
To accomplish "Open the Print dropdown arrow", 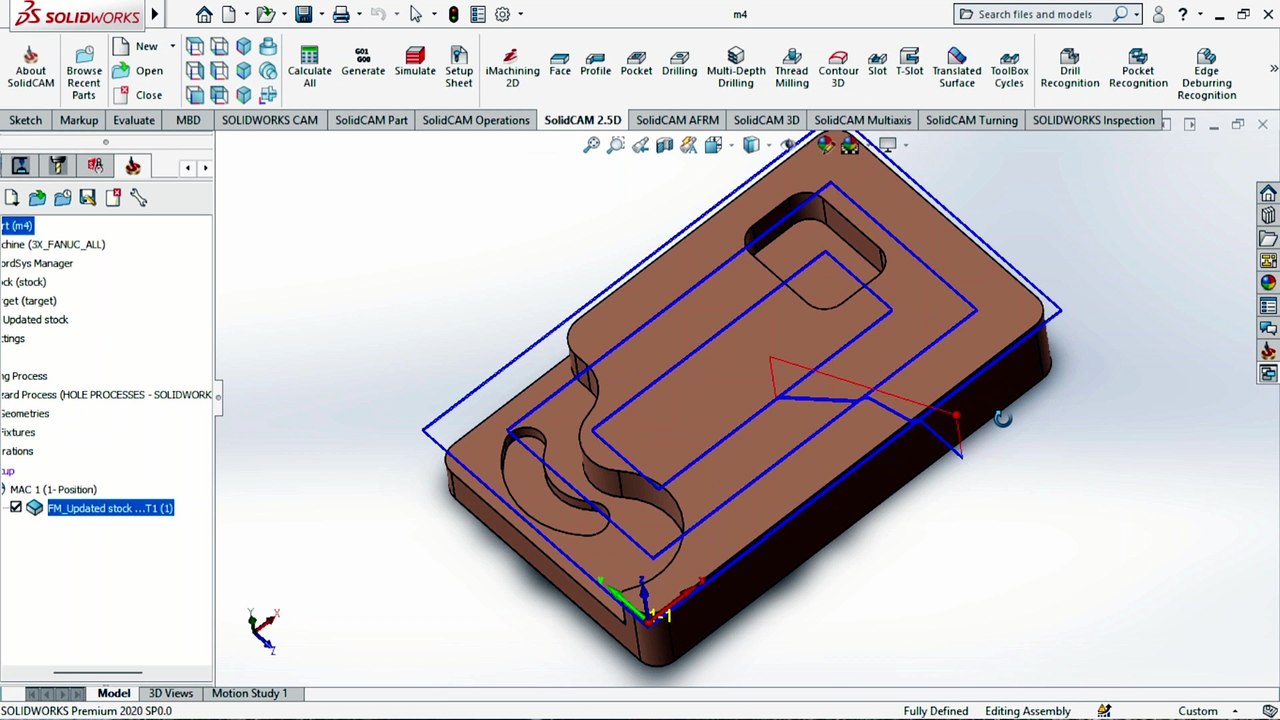I will coord(359,14).
